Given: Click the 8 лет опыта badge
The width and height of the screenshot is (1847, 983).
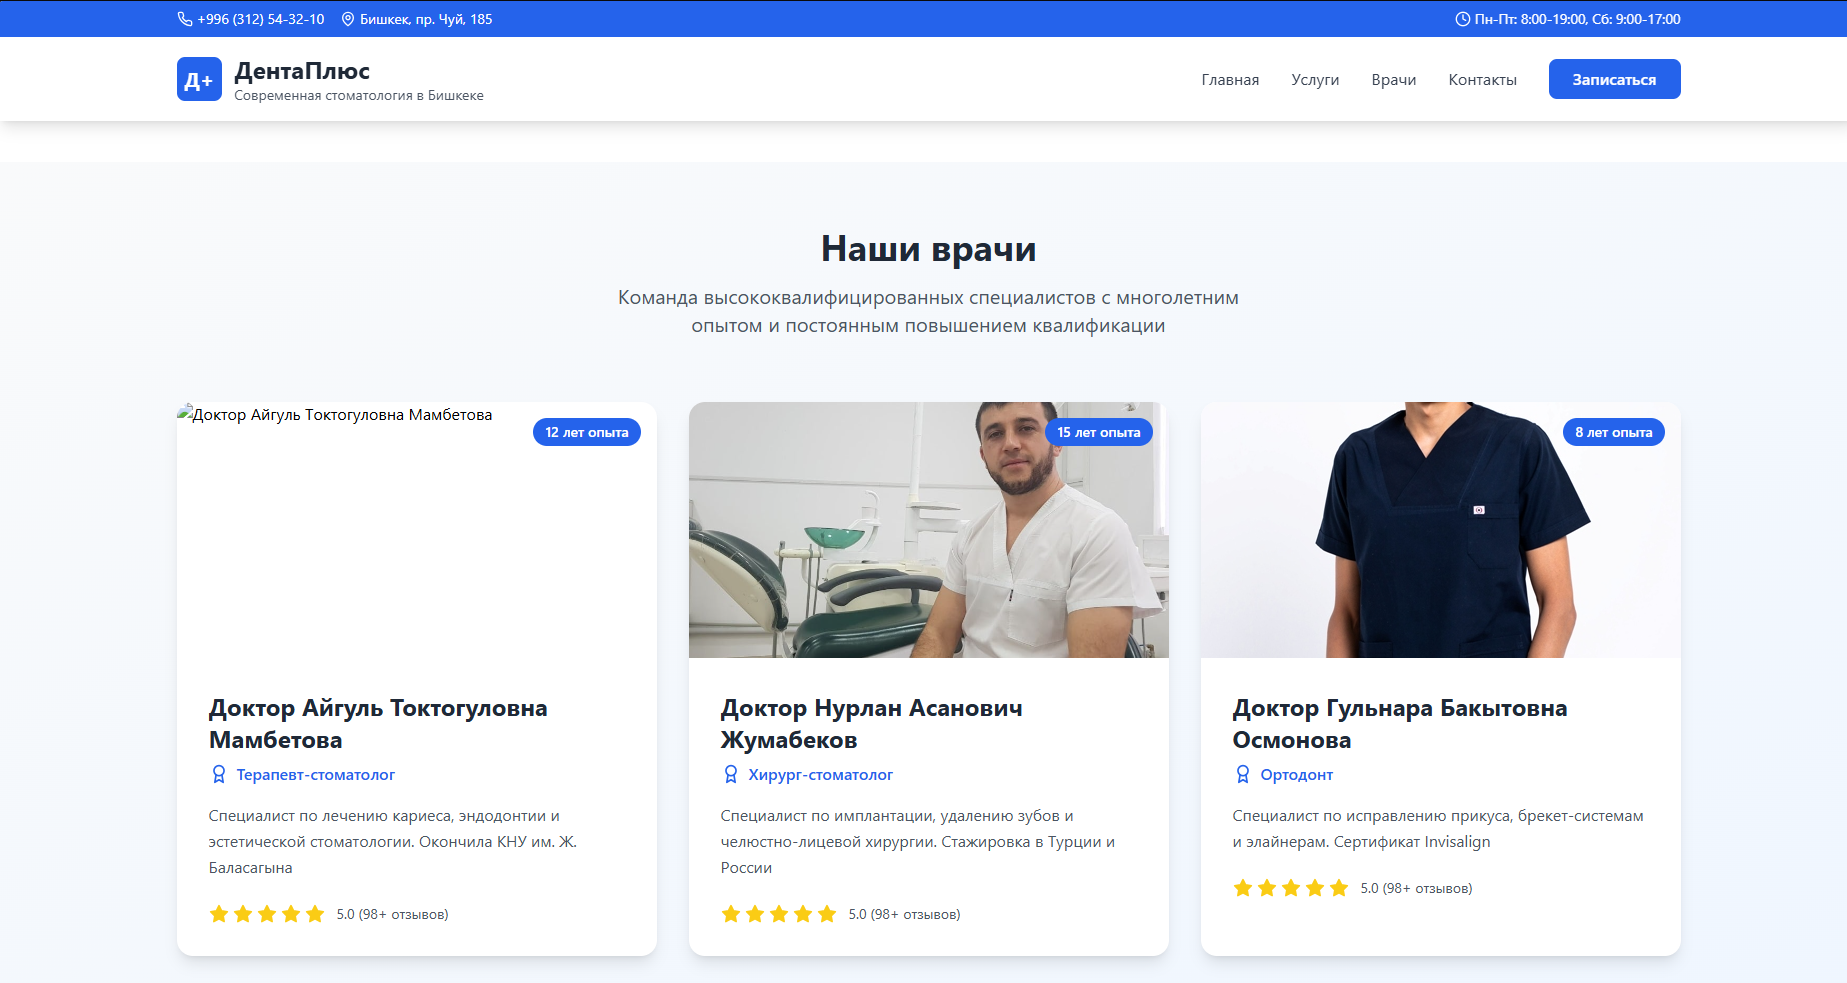Looking at the screenshot, I should [1614, 432].
